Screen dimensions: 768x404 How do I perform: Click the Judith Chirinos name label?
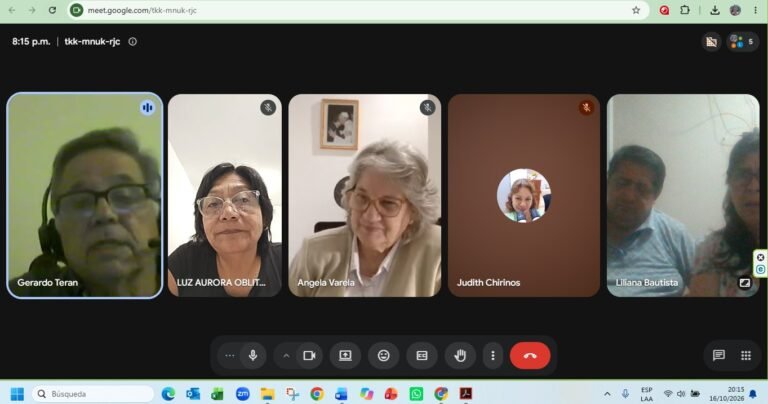[488, 283]
